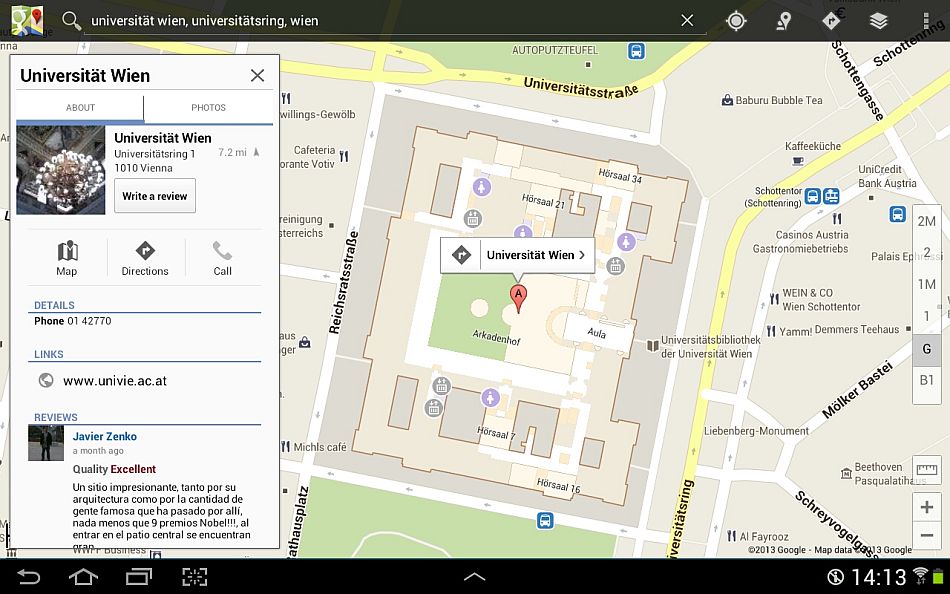Tap the Call phone icon
Viewport: 950px width, 594px height.
click(222, 258)
